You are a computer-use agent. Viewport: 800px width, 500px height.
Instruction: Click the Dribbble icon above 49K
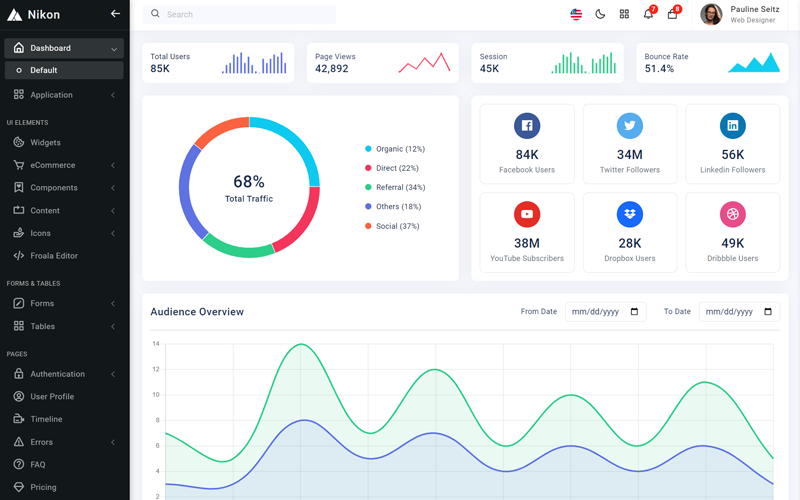(733, 214)
